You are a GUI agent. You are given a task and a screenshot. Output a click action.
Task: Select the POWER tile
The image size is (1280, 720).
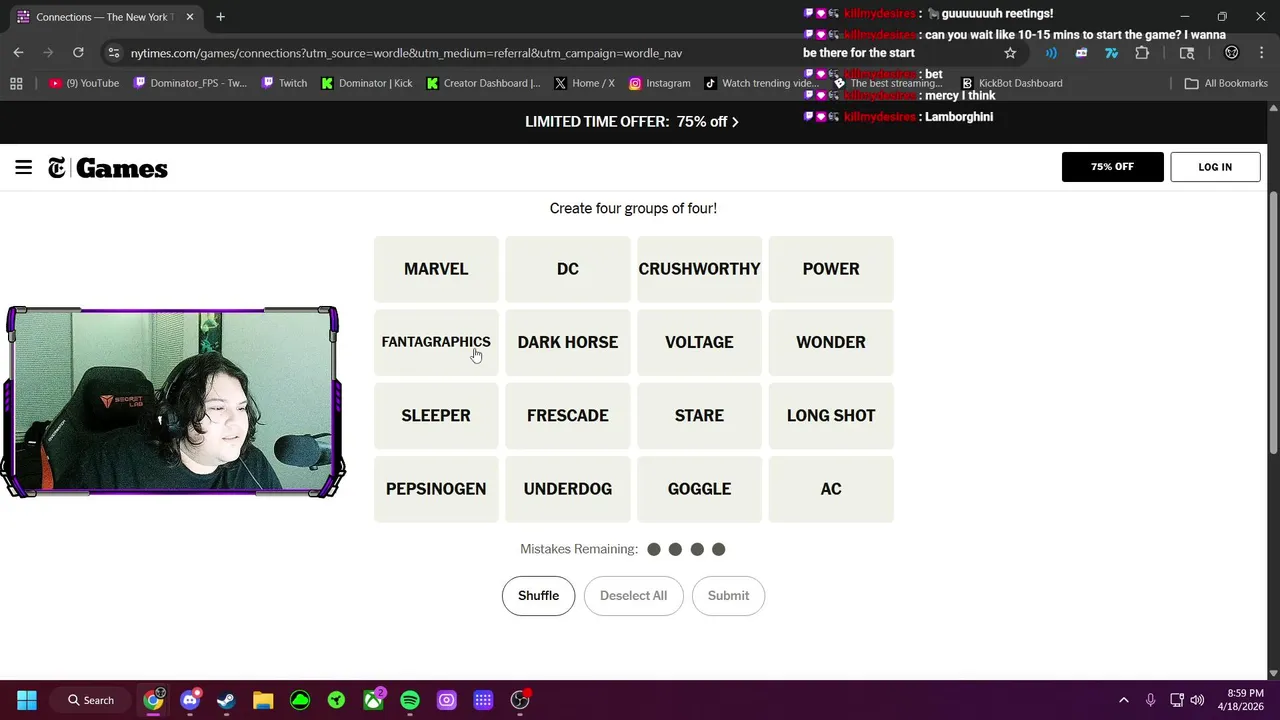point(831,269)
